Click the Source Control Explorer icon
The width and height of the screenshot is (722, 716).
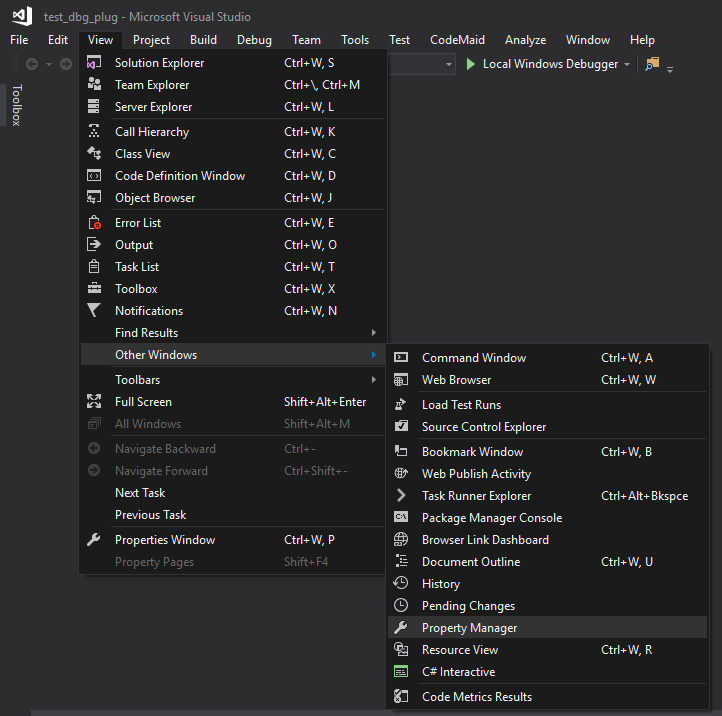coord(401,426)
